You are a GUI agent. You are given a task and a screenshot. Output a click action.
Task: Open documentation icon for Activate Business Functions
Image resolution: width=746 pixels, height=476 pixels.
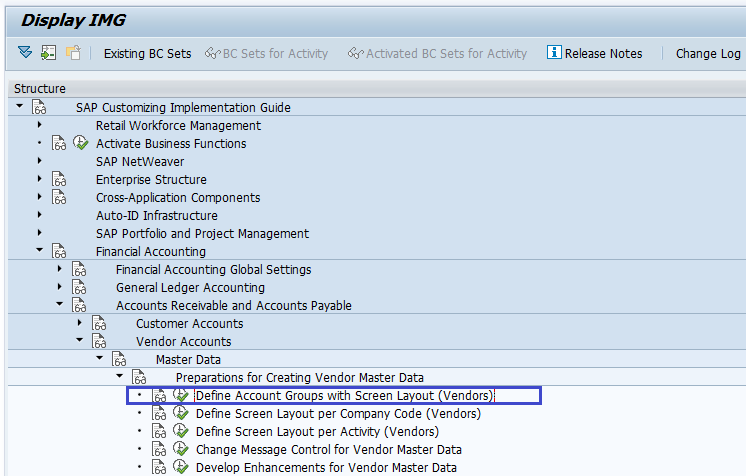click(x=59, y=143)
